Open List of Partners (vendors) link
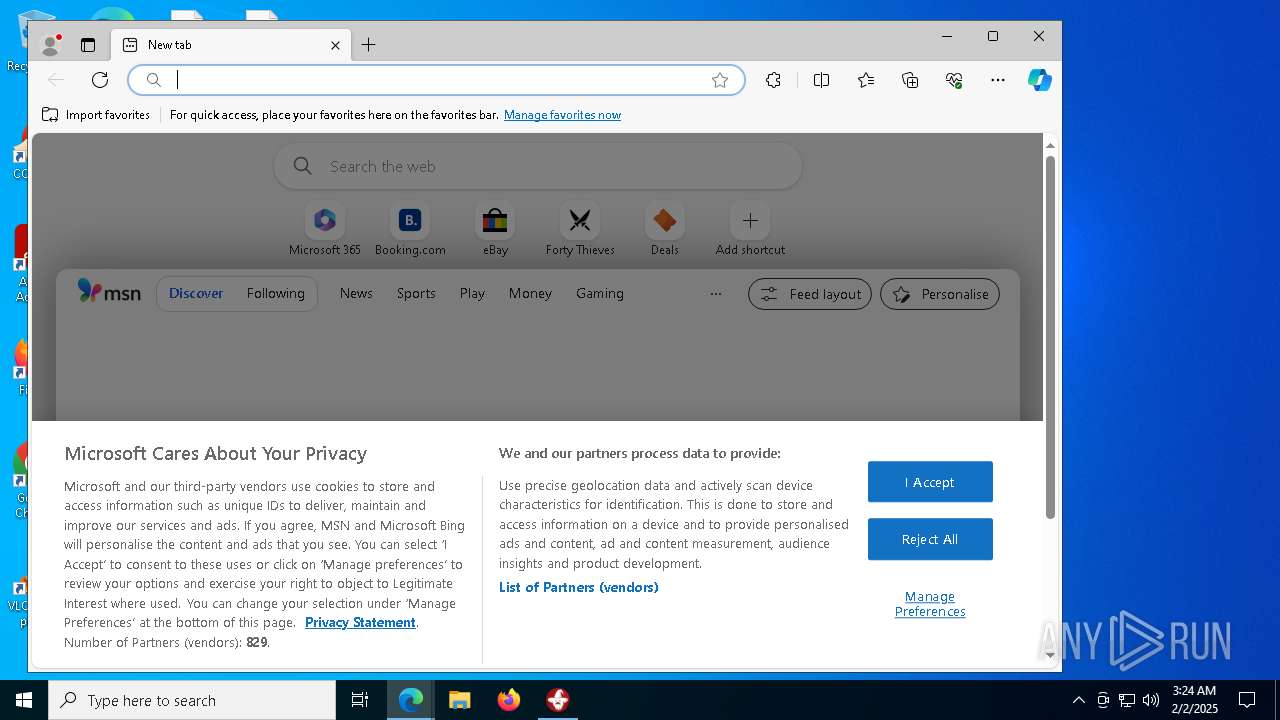 [x=578, y=587]
